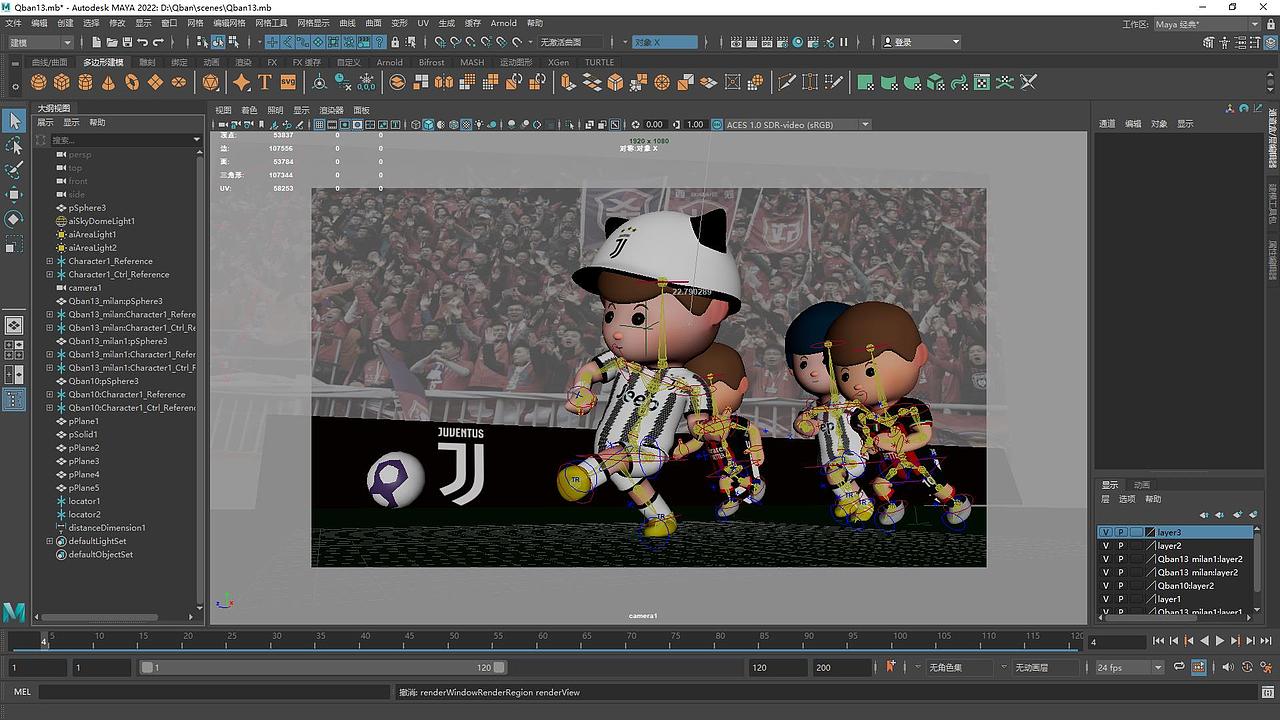Click the Redo arrow icon
This screenshot has height=720, width=1280.
point(159,42)
